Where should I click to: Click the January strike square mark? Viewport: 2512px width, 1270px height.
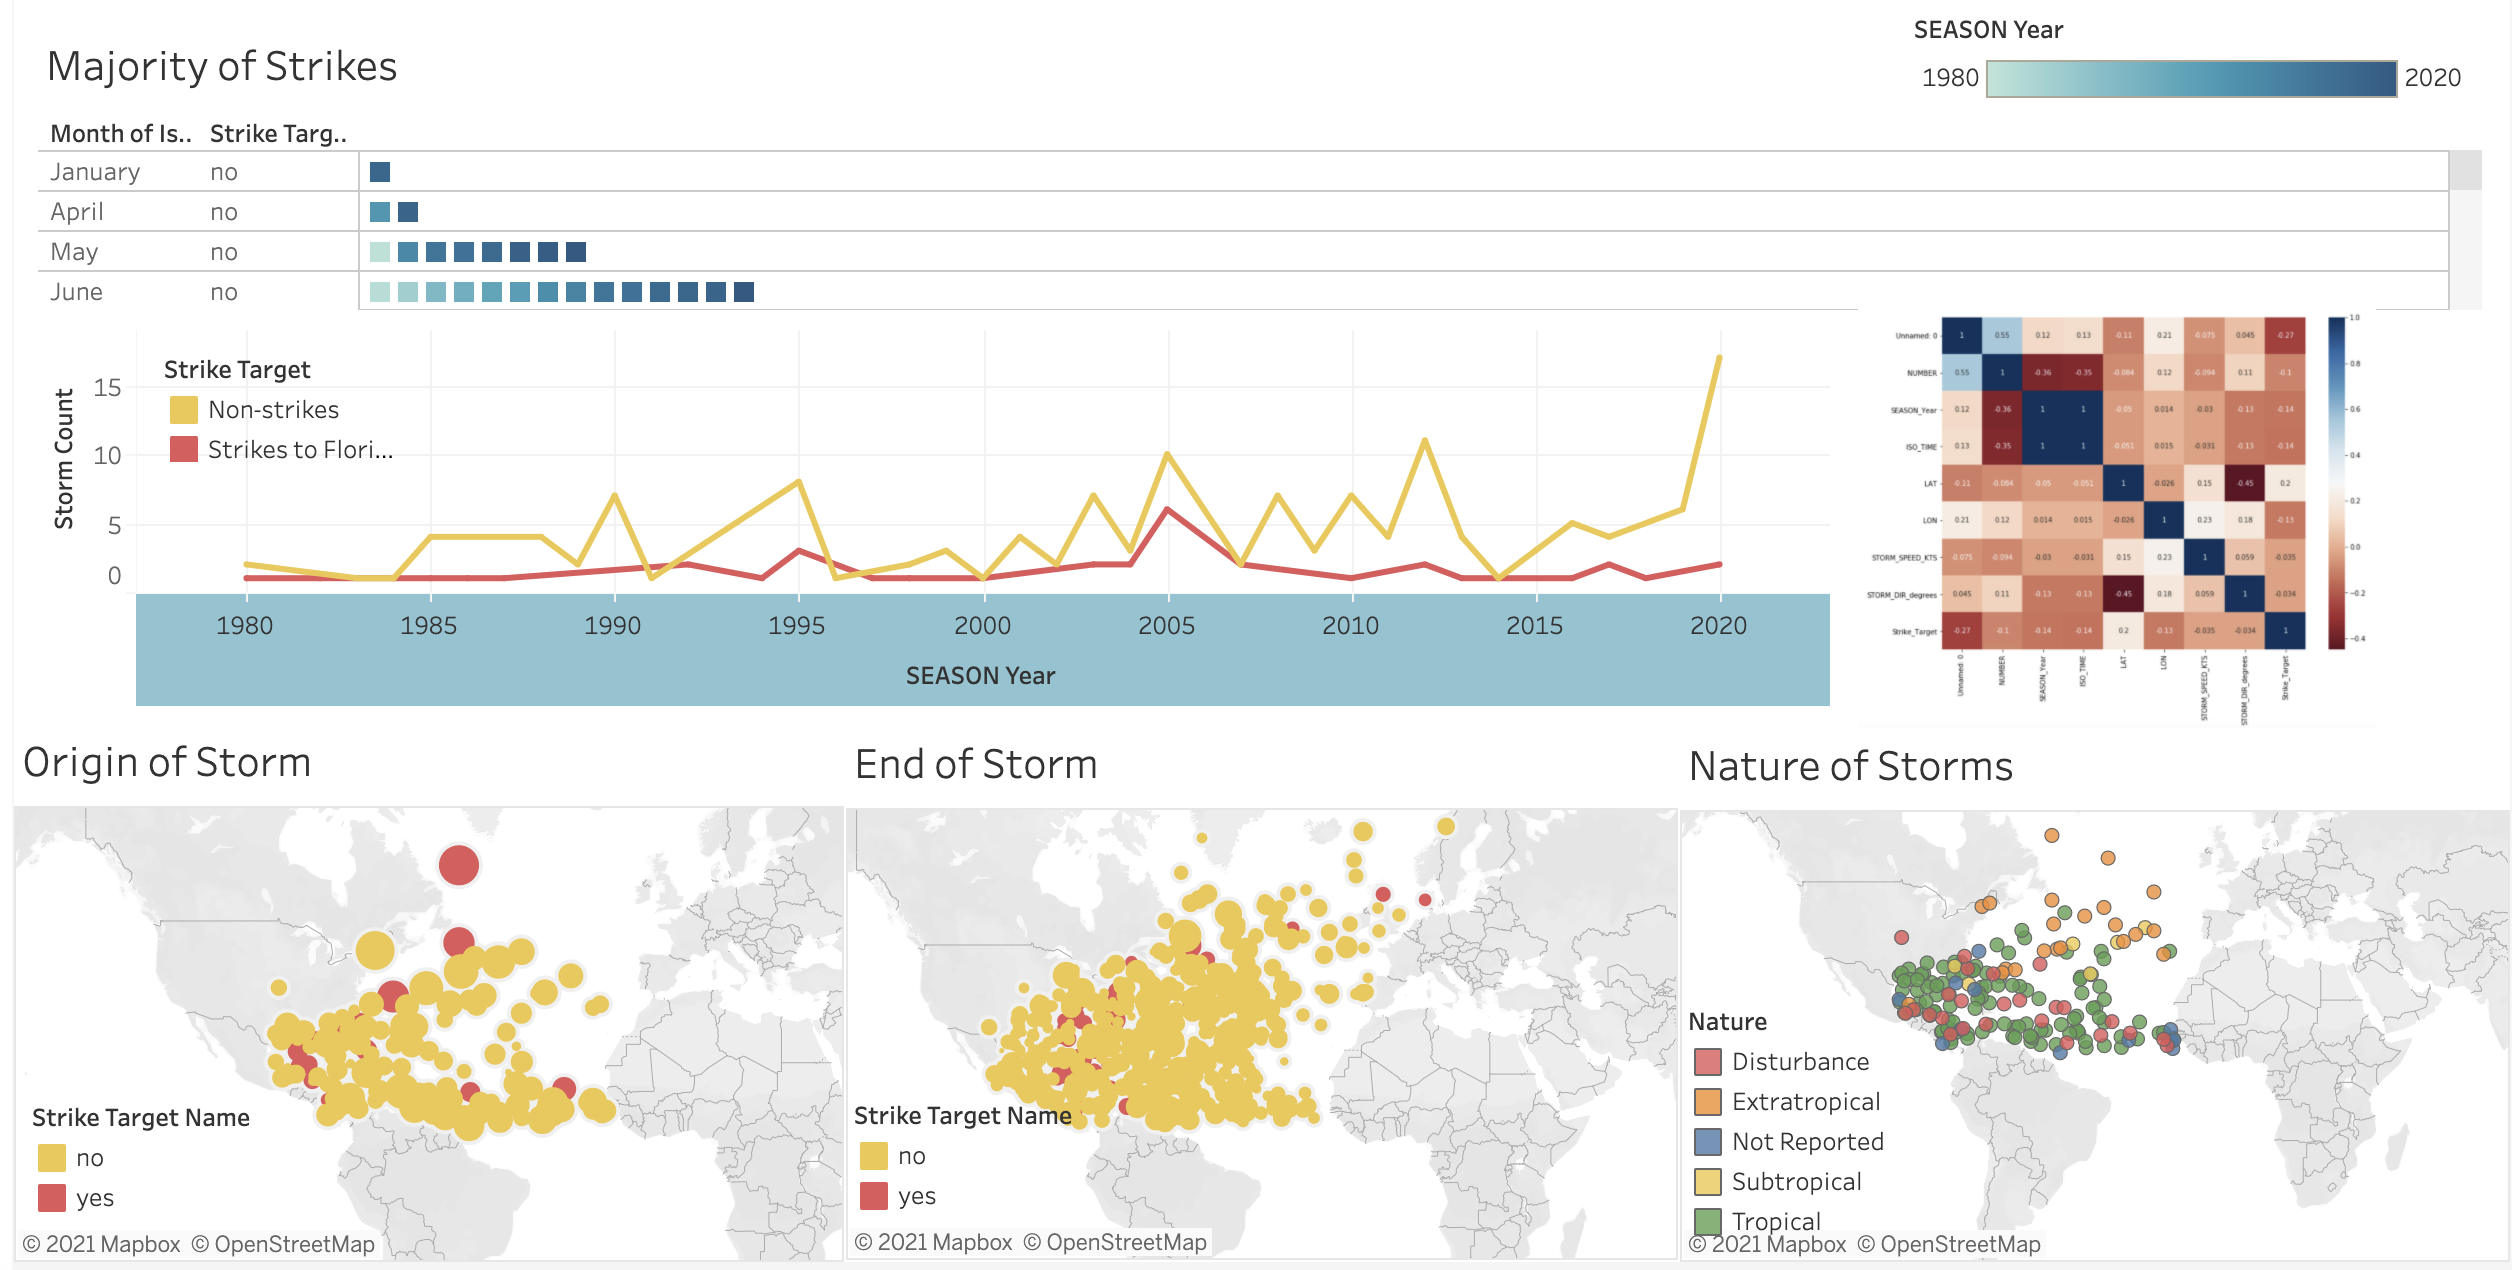[x=380, y=172]
